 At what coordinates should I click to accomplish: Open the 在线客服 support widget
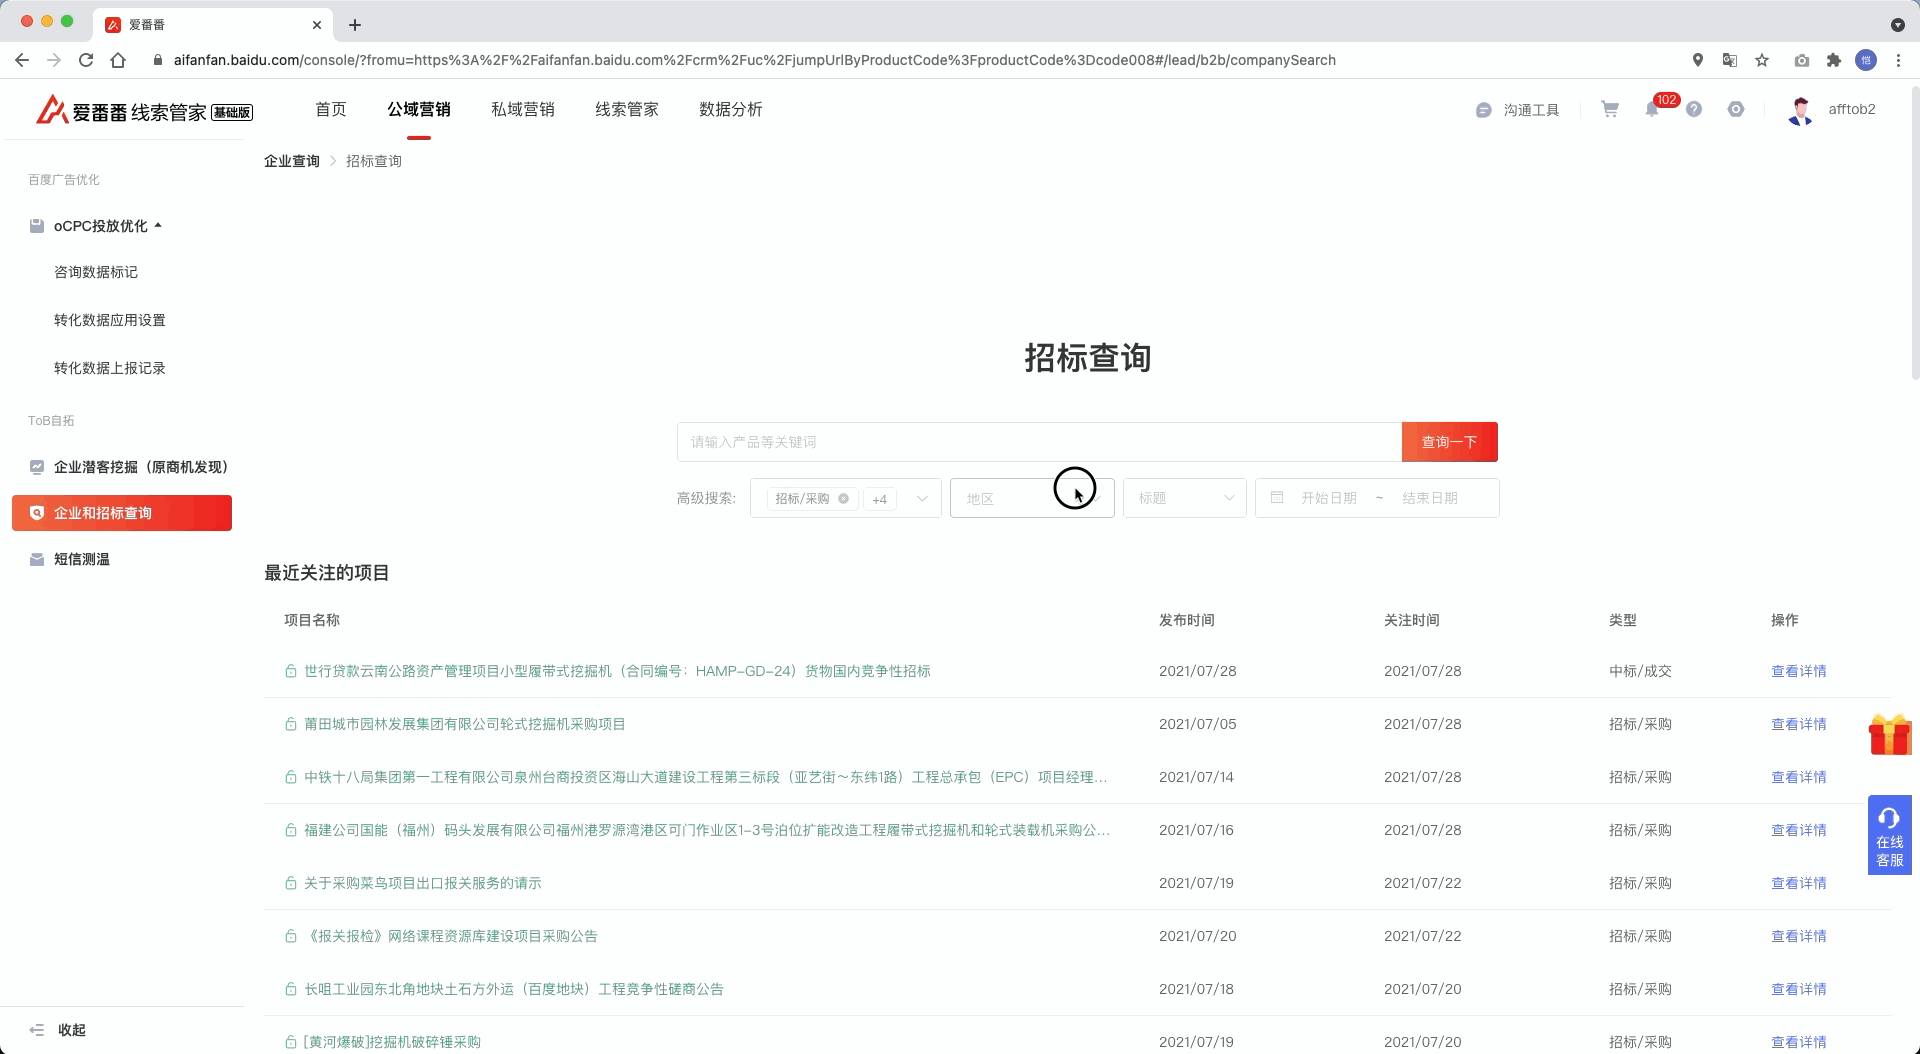1890,835
